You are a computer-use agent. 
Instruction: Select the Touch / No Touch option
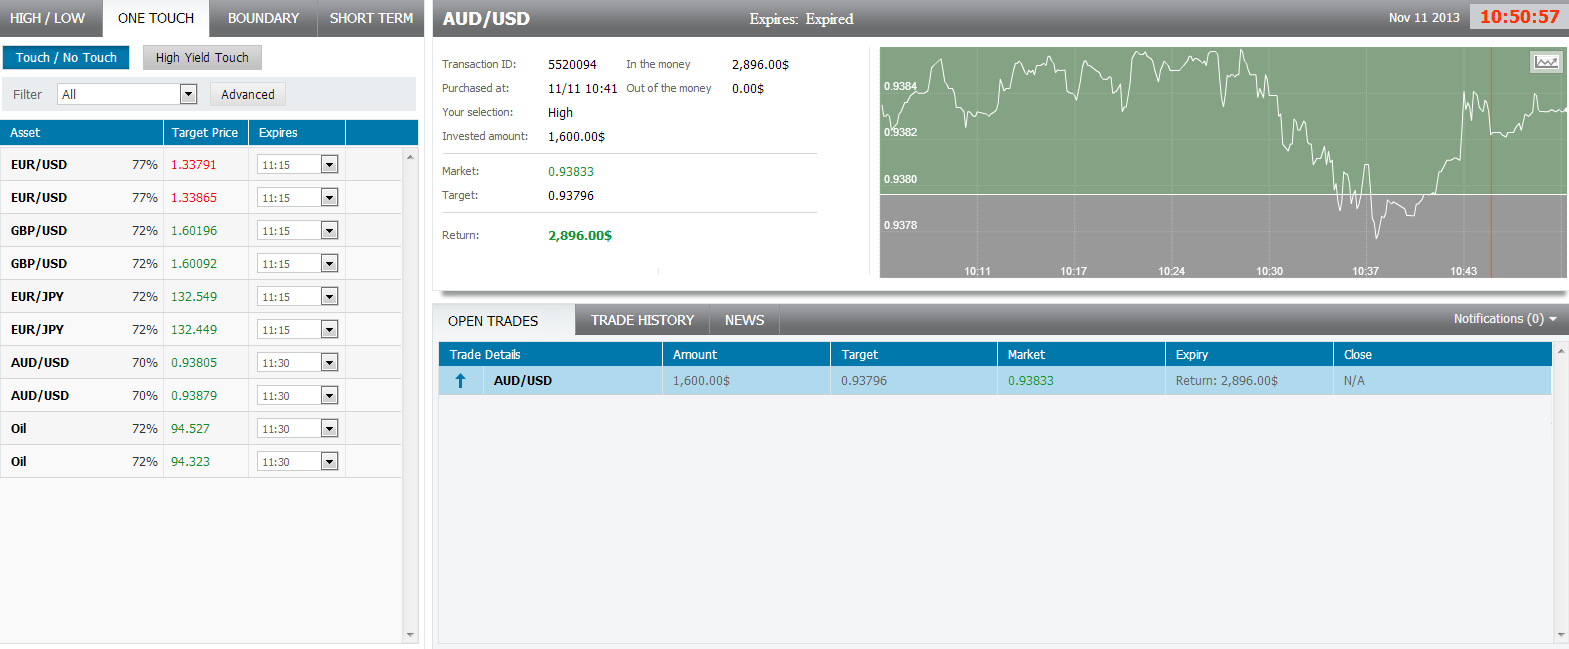[x=66, y=58]
